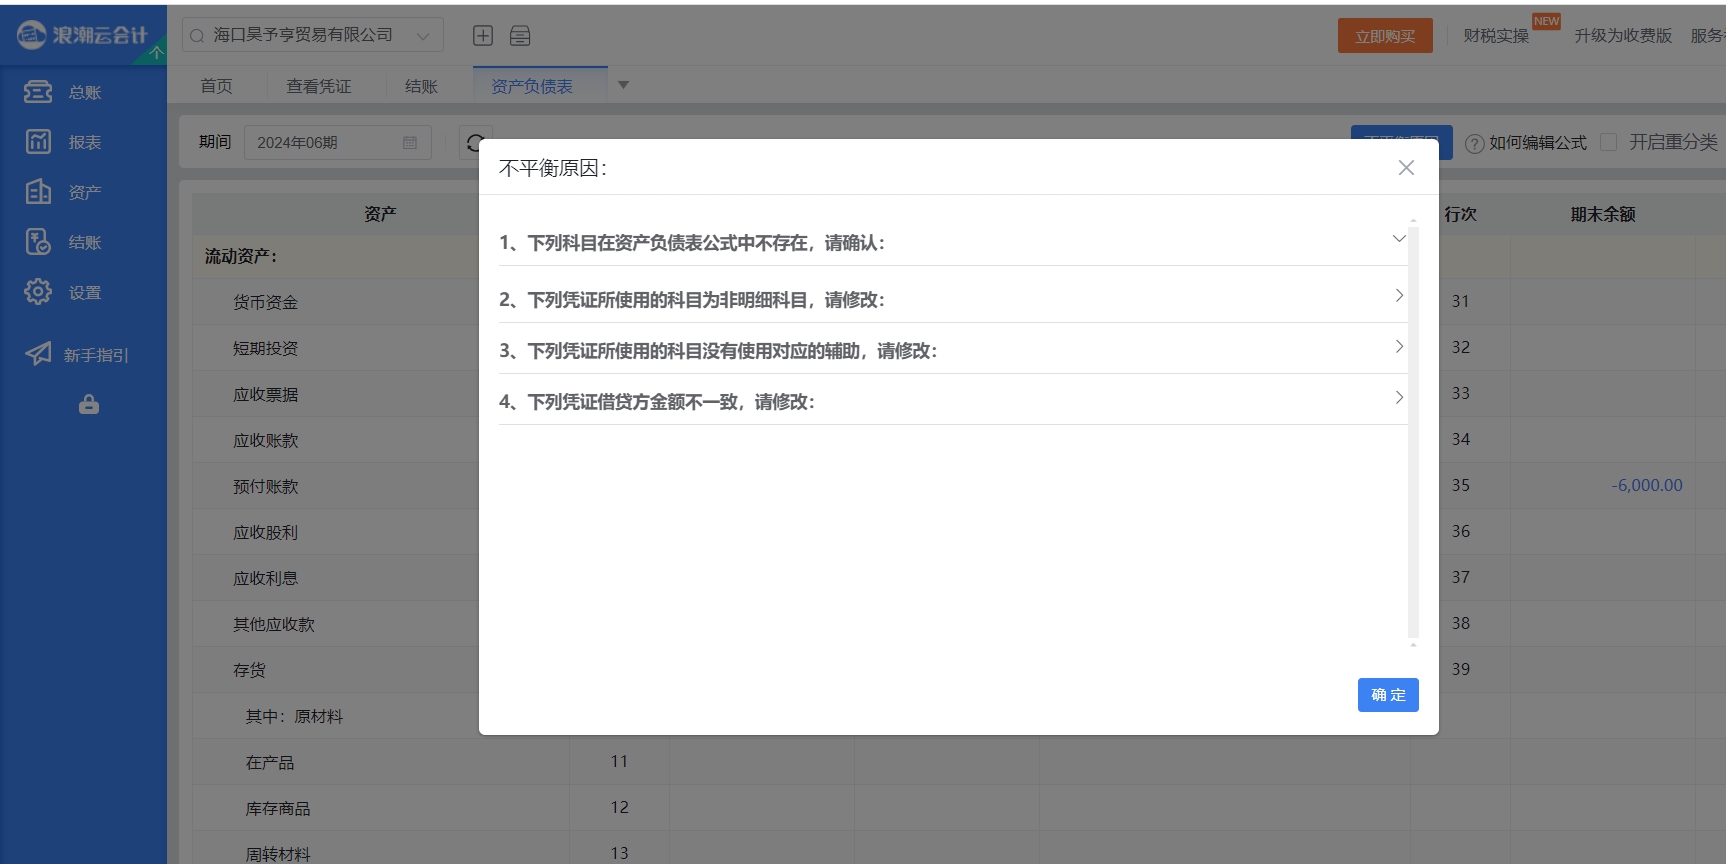
Task: Click 升级为收费版 in the top bar
Action: tap(1623, 36)
